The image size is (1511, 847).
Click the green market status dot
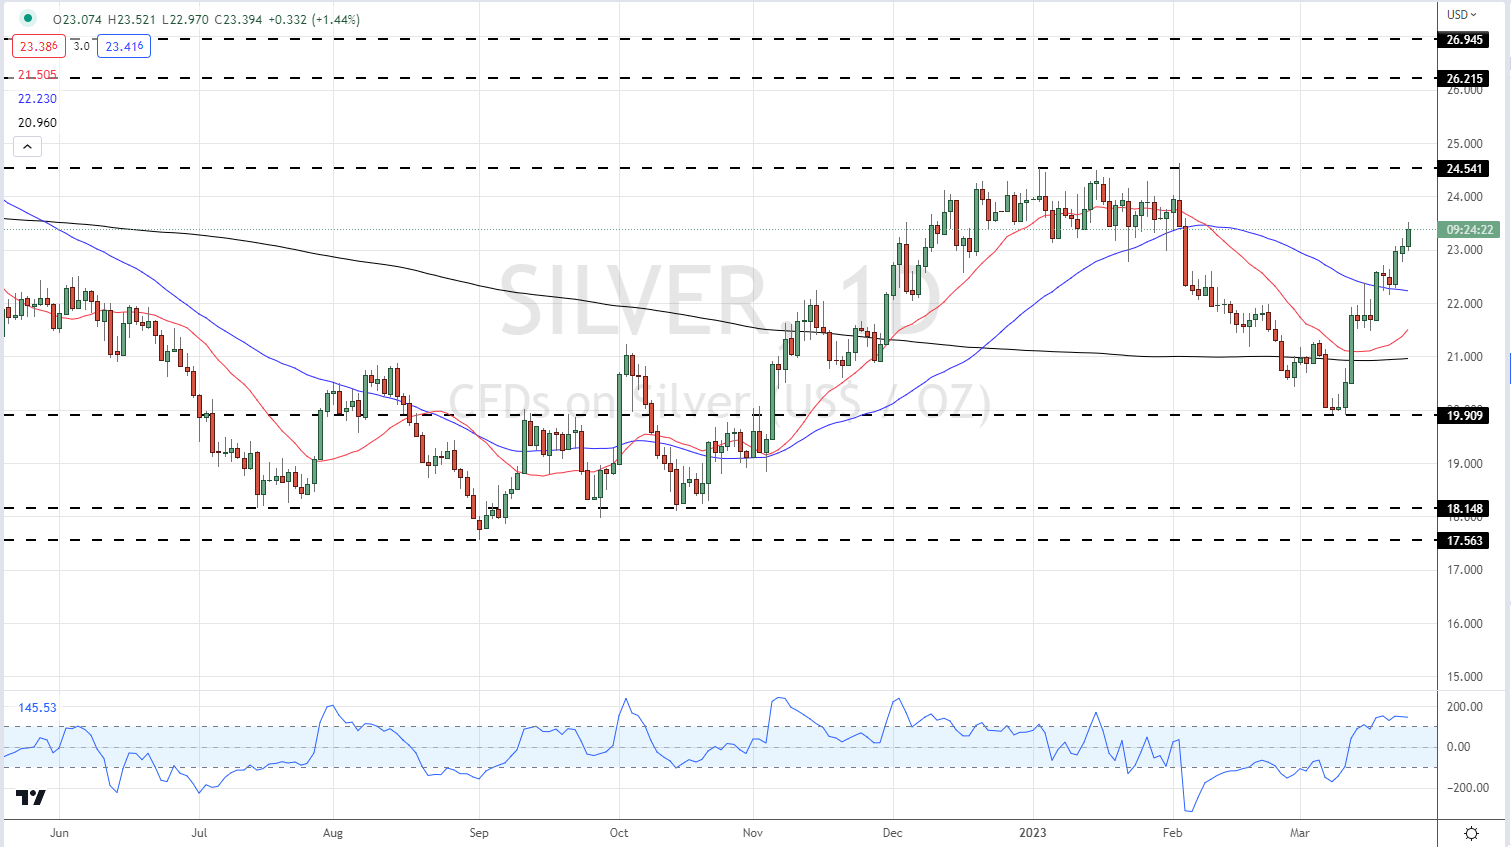(x=27, y=19)
